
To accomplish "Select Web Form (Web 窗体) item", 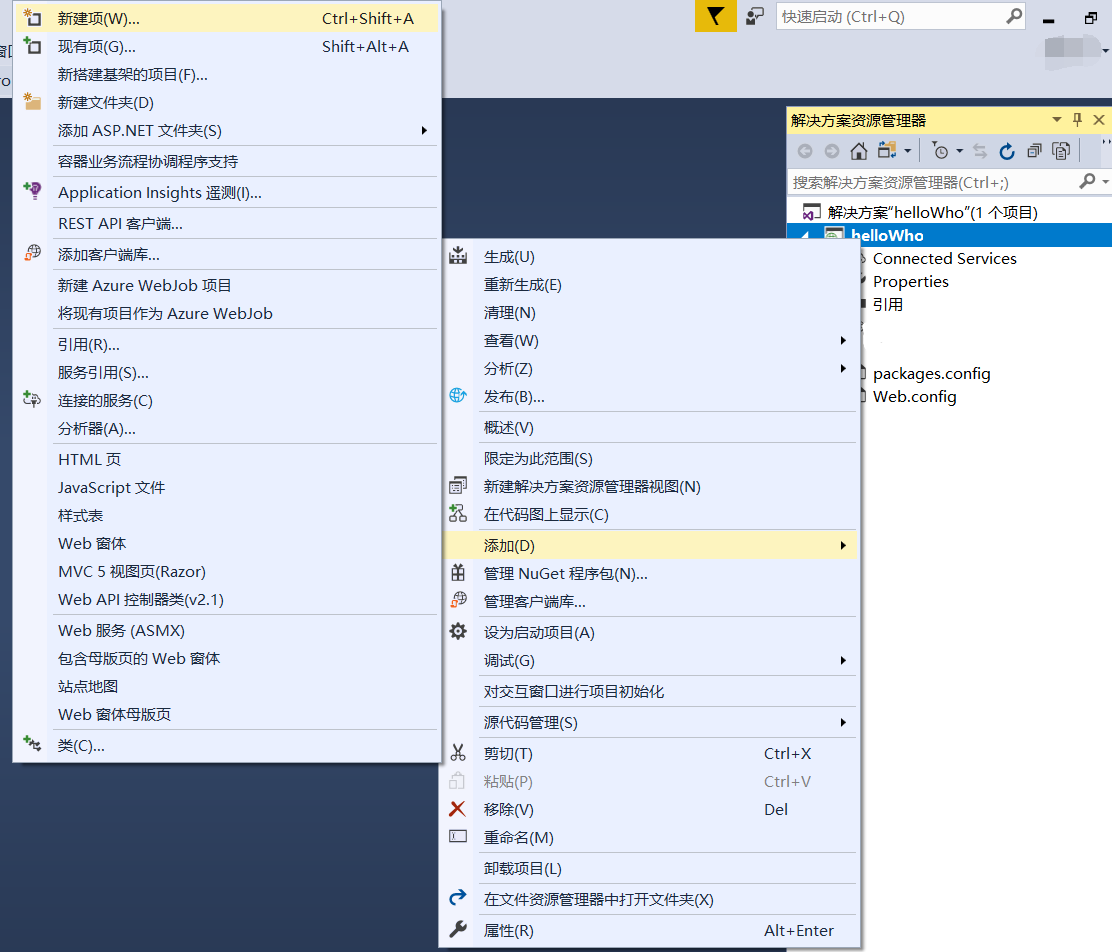I will (x=227, y=543).
